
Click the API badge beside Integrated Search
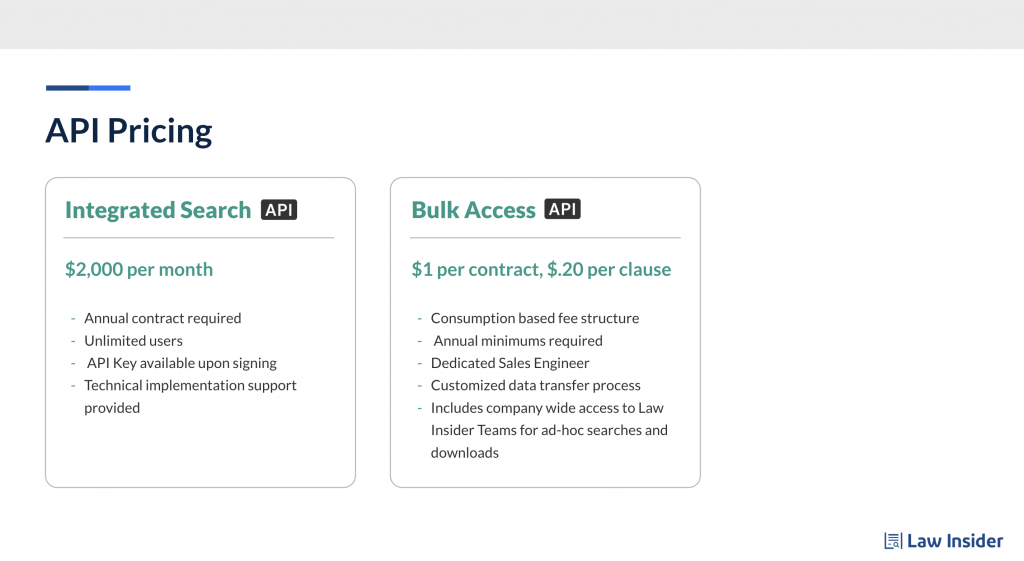point(279,210)
